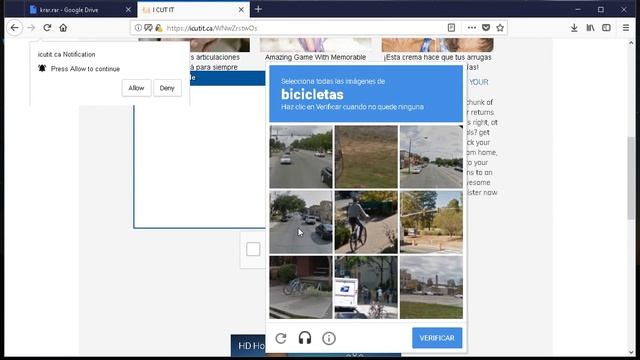
Task: Reload the current page
Action: [47, 28]
